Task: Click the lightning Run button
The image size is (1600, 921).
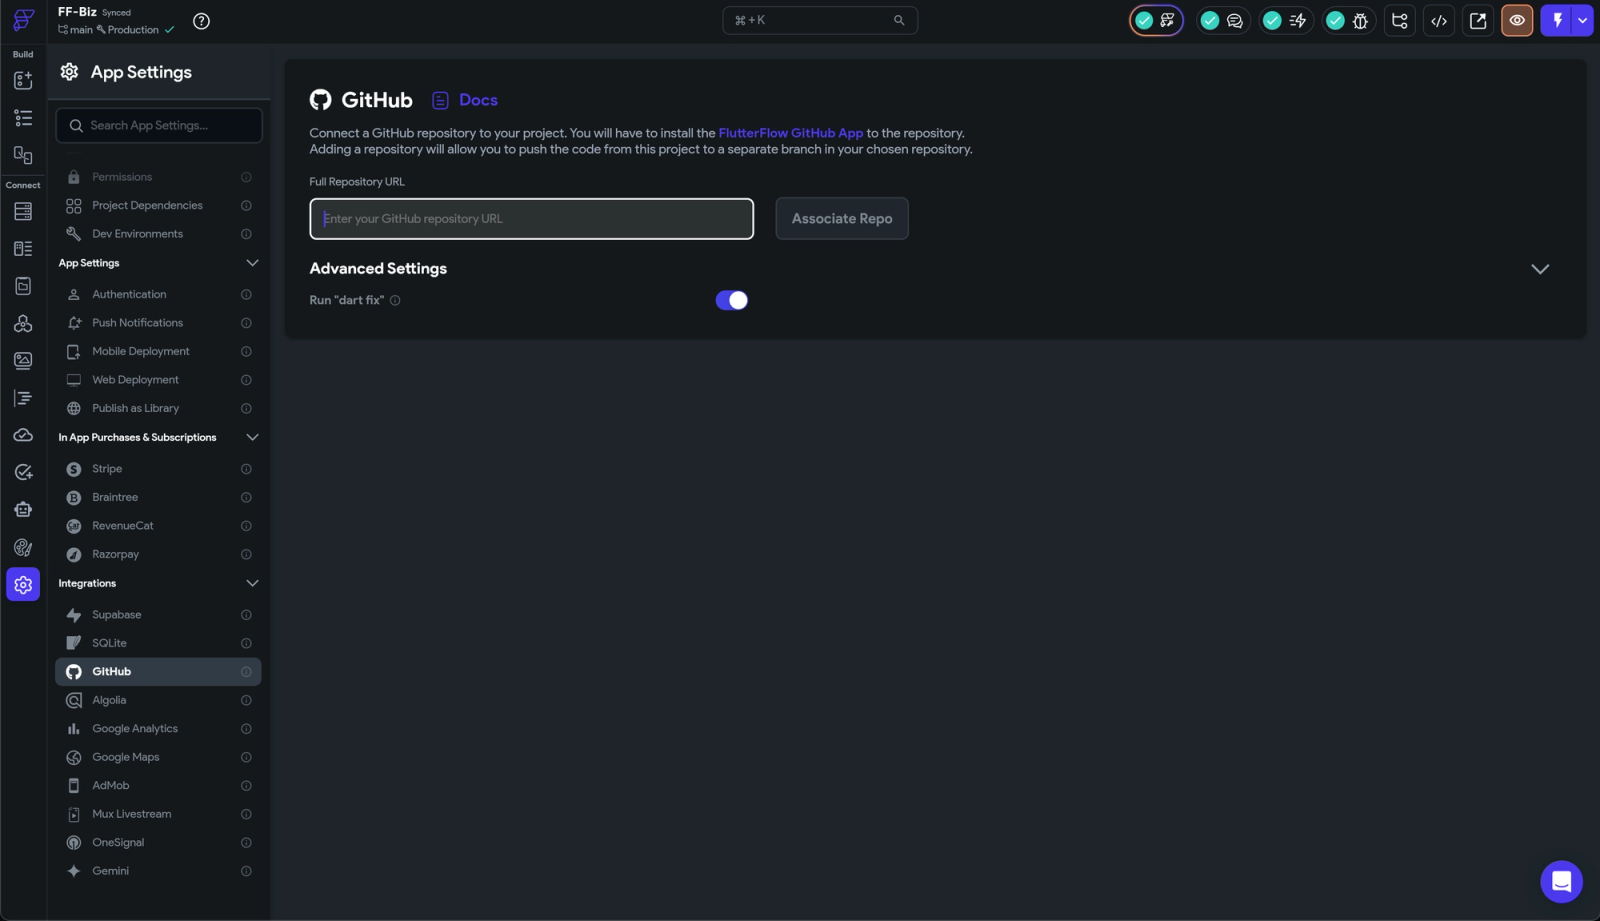Action: pyautogui.click(x=1557, y=20)
